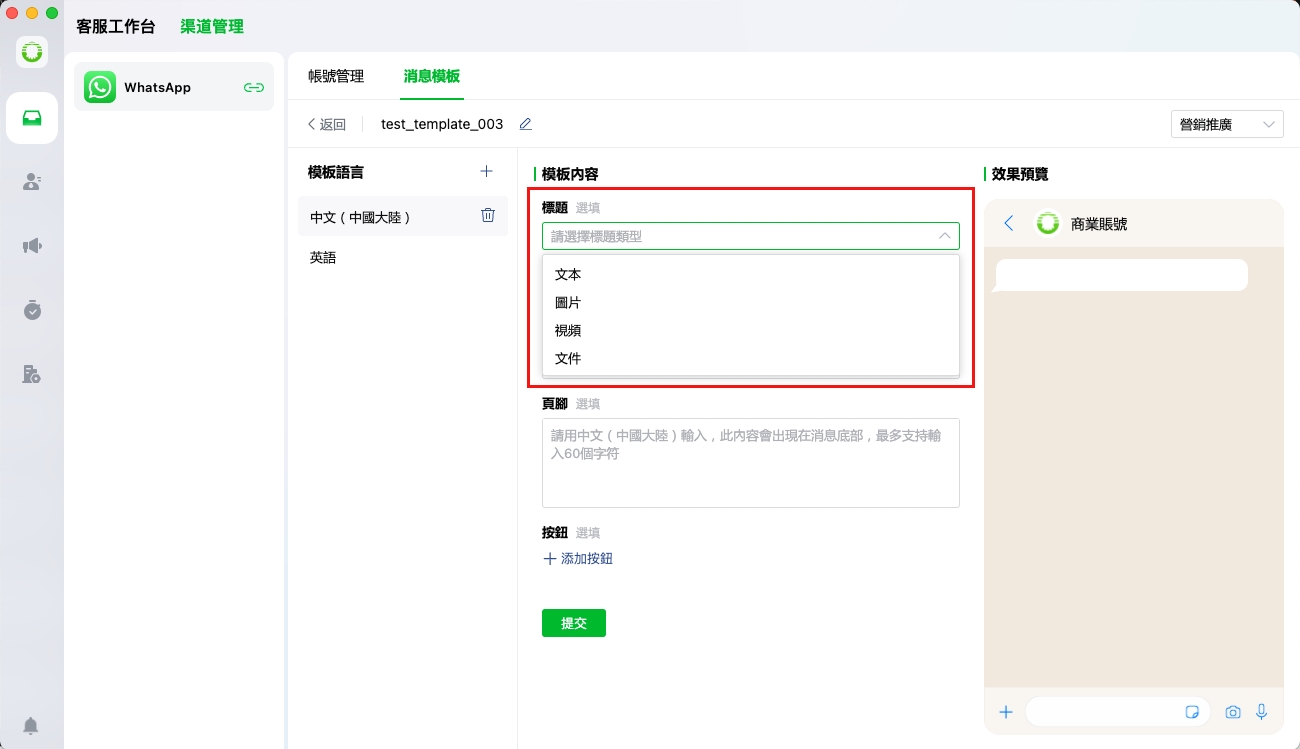Open the 營銷推廣 category dropdown

[x=1227, y=125]
